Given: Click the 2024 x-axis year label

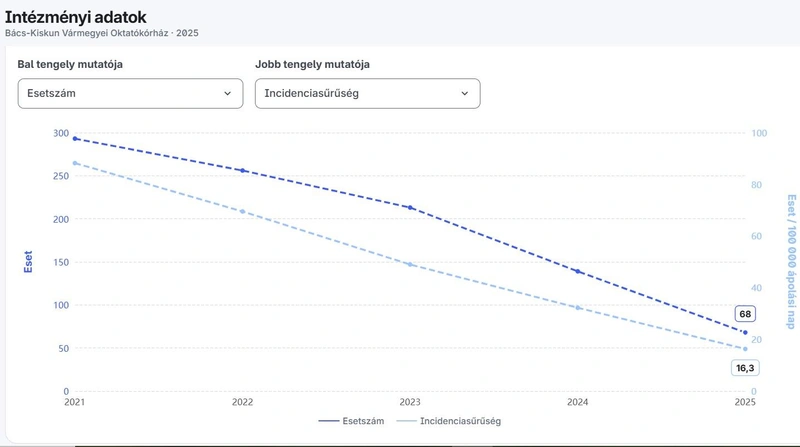Looking at the screenshot, I should (x=578, y=402).
